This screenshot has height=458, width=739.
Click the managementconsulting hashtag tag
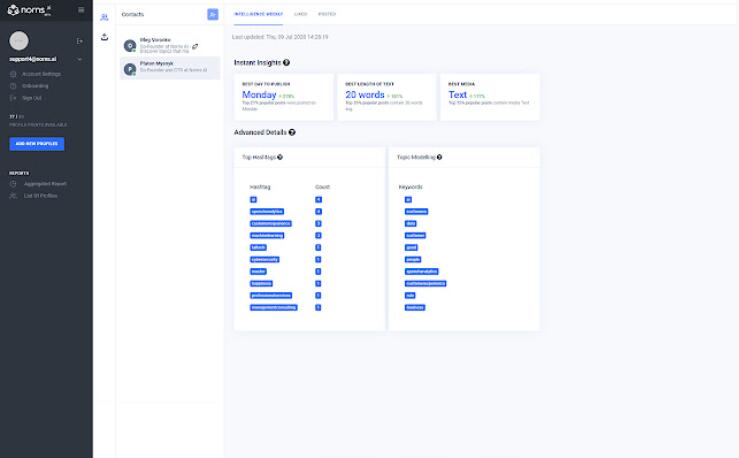point(273,307)
